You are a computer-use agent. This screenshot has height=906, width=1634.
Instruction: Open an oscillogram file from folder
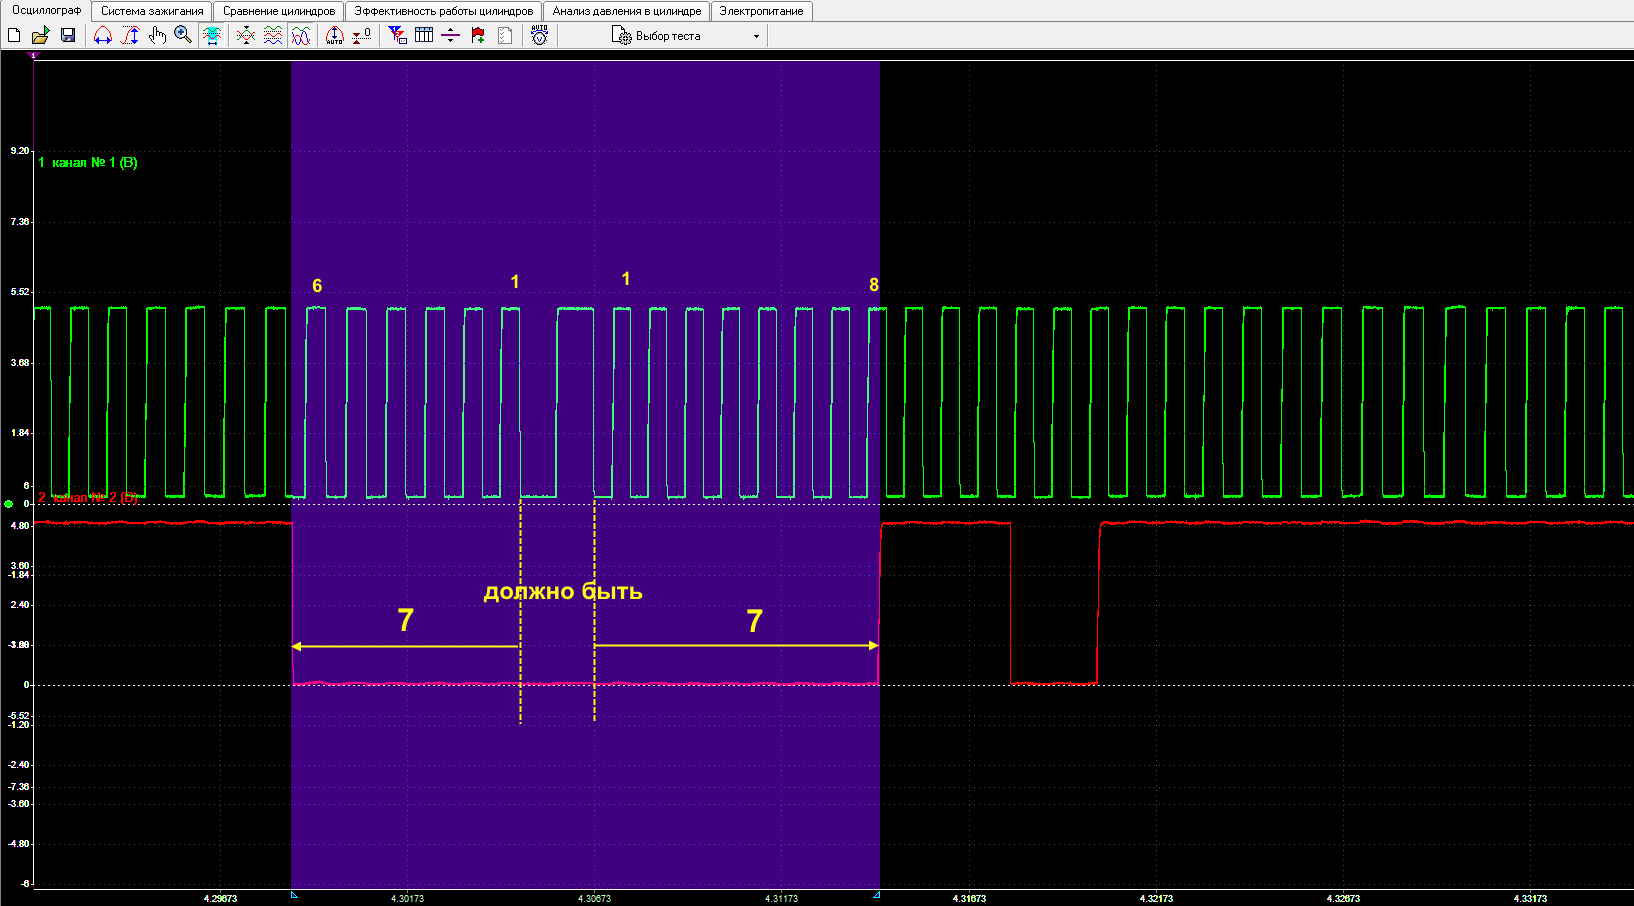tap(40, 36)
